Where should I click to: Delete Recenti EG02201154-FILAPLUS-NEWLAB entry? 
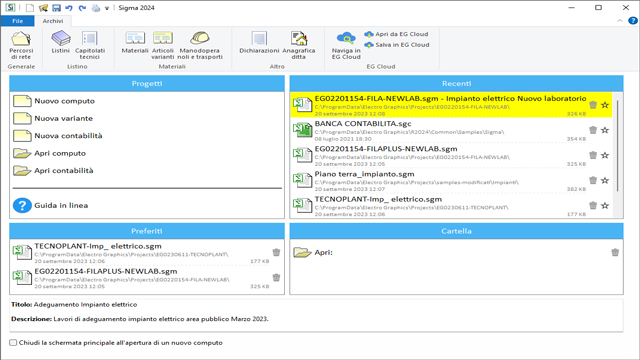point(593,155)
